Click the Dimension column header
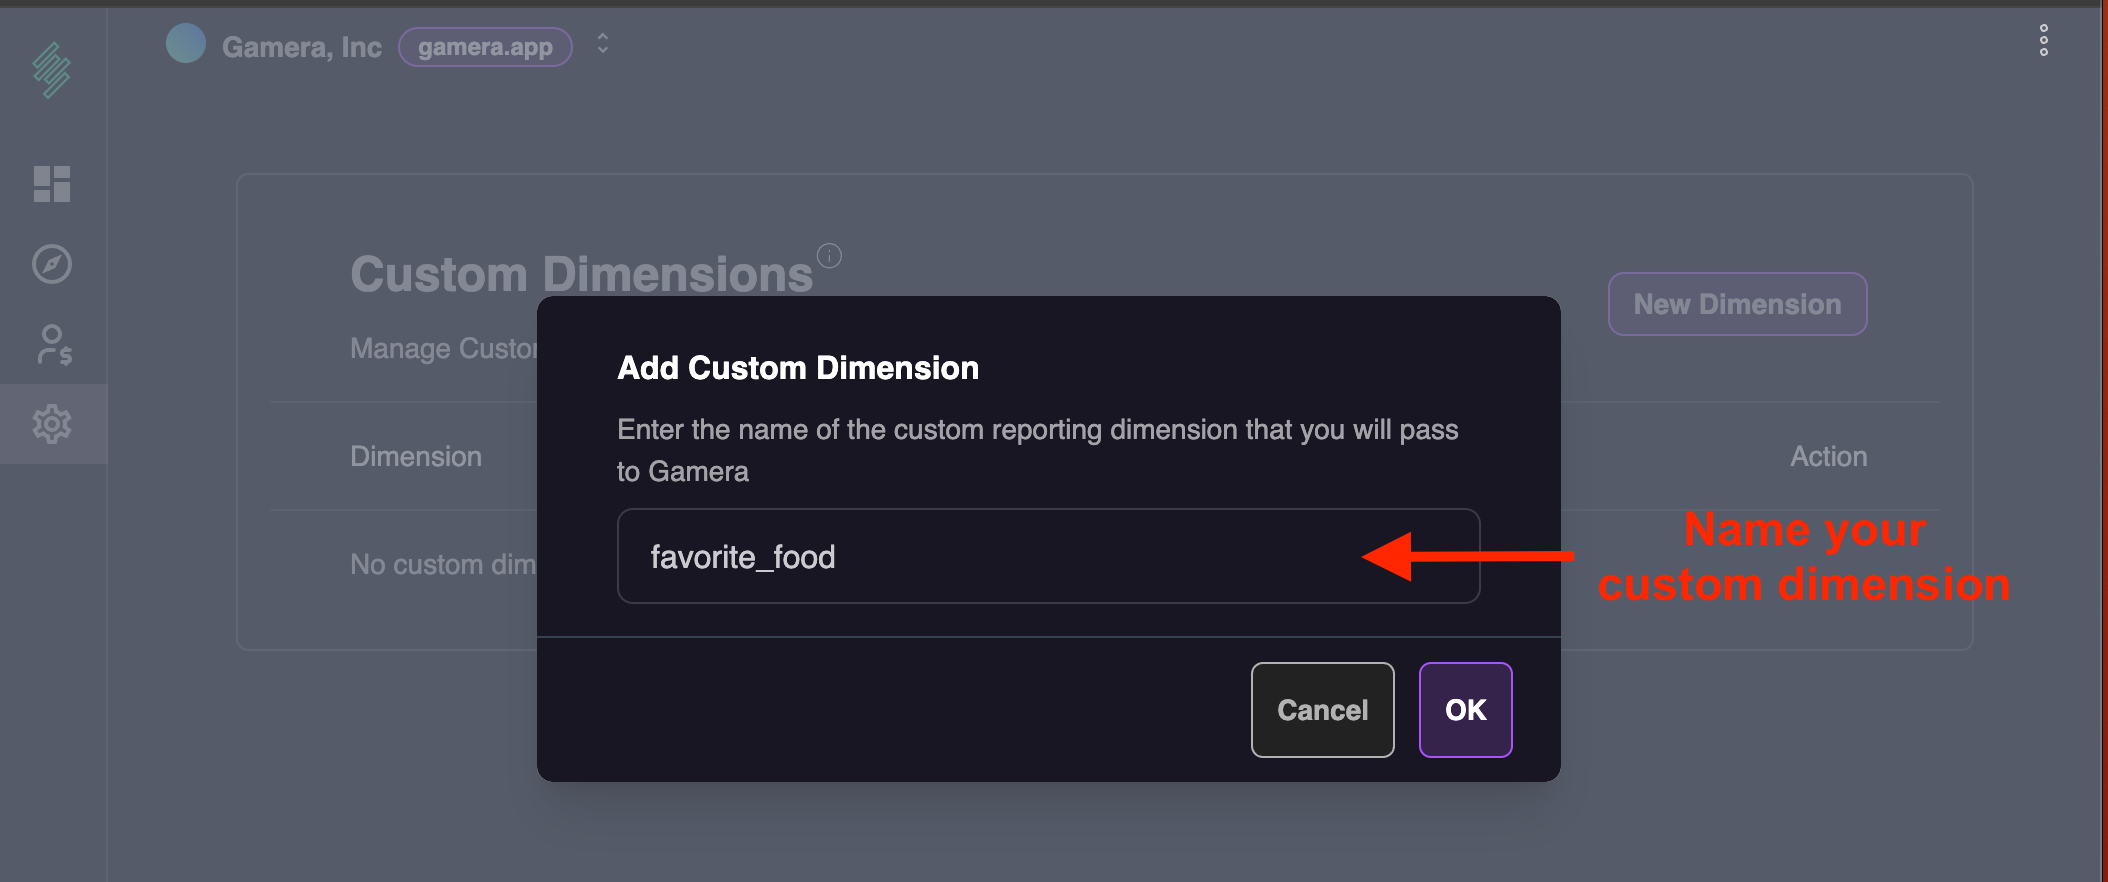The height and width of the screenshot is (882, 2108). [416, 456]
